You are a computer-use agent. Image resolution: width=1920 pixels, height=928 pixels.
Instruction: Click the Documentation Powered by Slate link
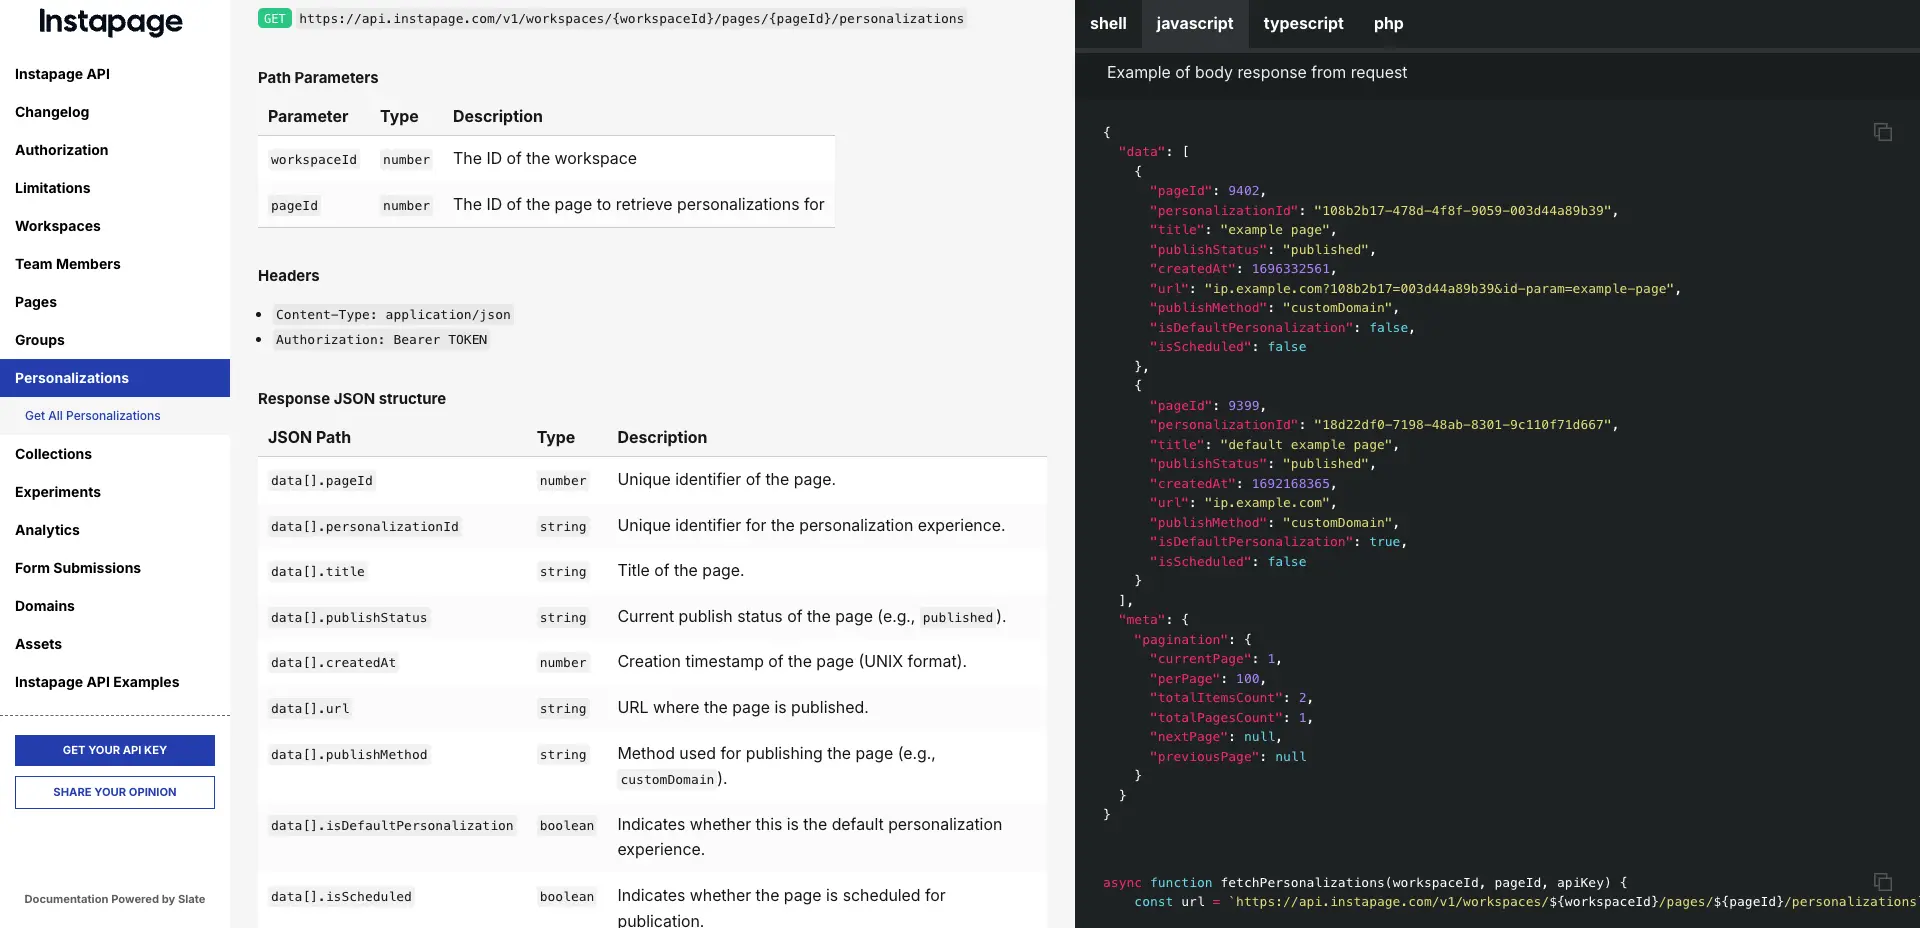(114, 899)
